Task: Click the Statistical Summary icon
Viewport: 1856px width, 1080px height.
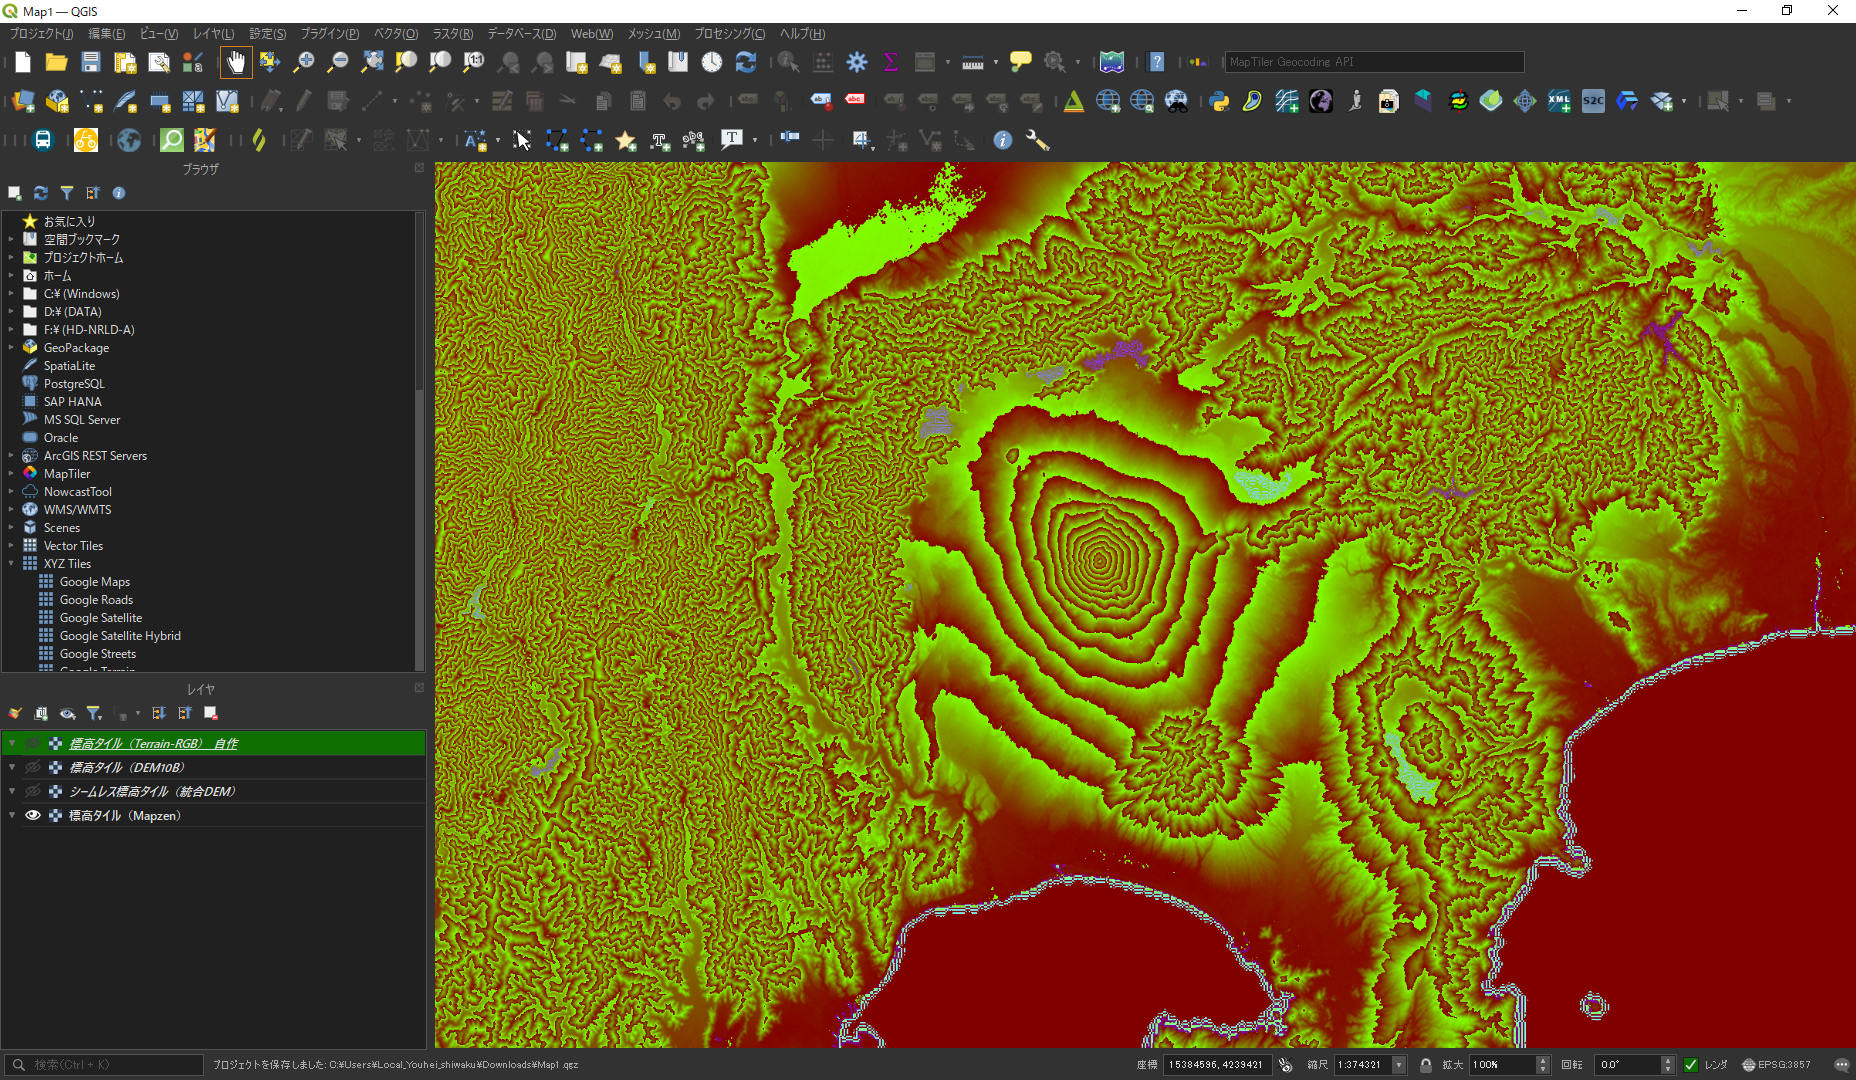Action: click(890, 61)
